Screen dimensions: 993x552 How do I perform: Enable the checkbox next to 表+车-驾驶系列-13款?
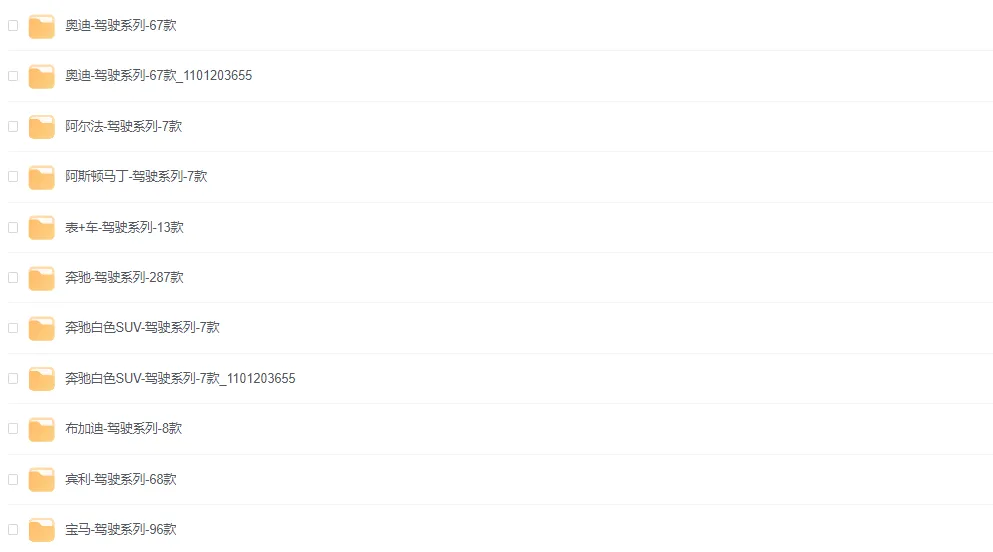[13, 228]
